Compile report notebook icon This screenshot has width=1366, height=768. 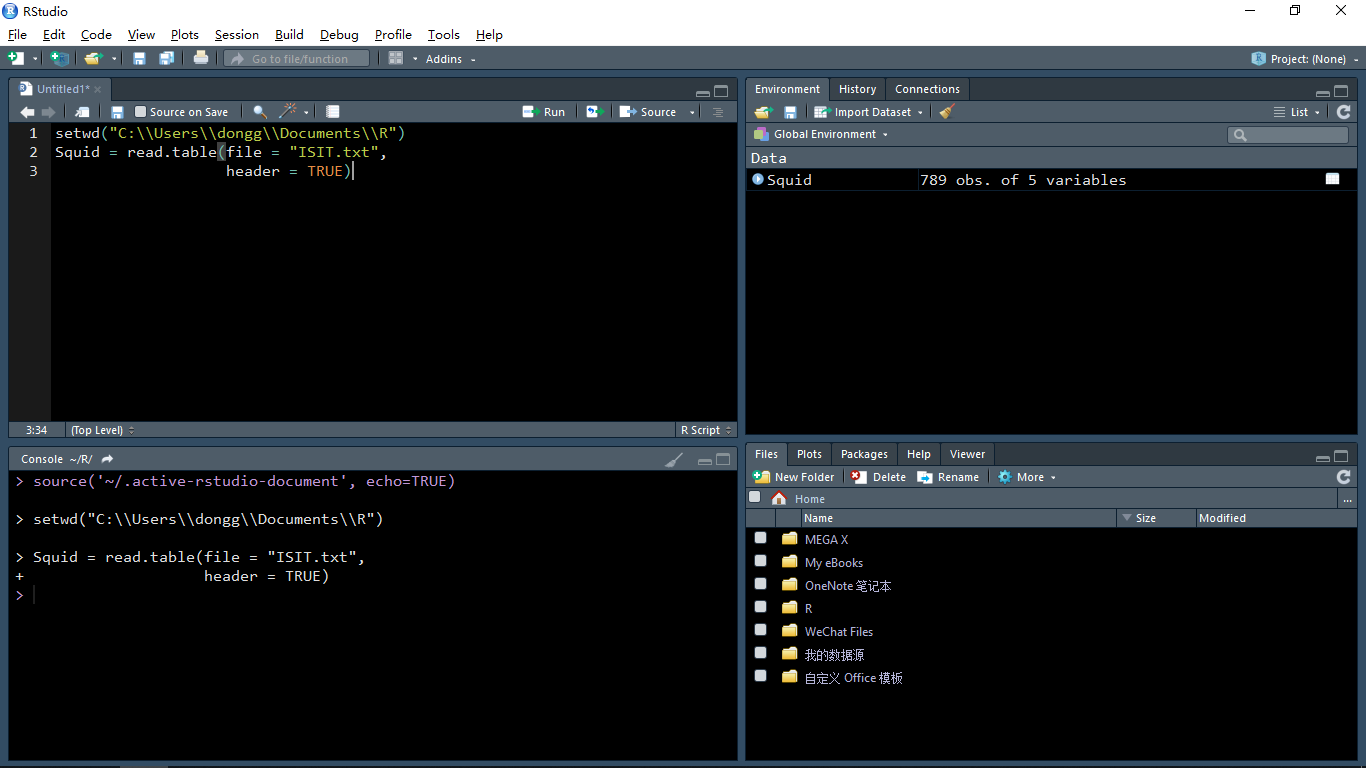[x=333, y=112]
